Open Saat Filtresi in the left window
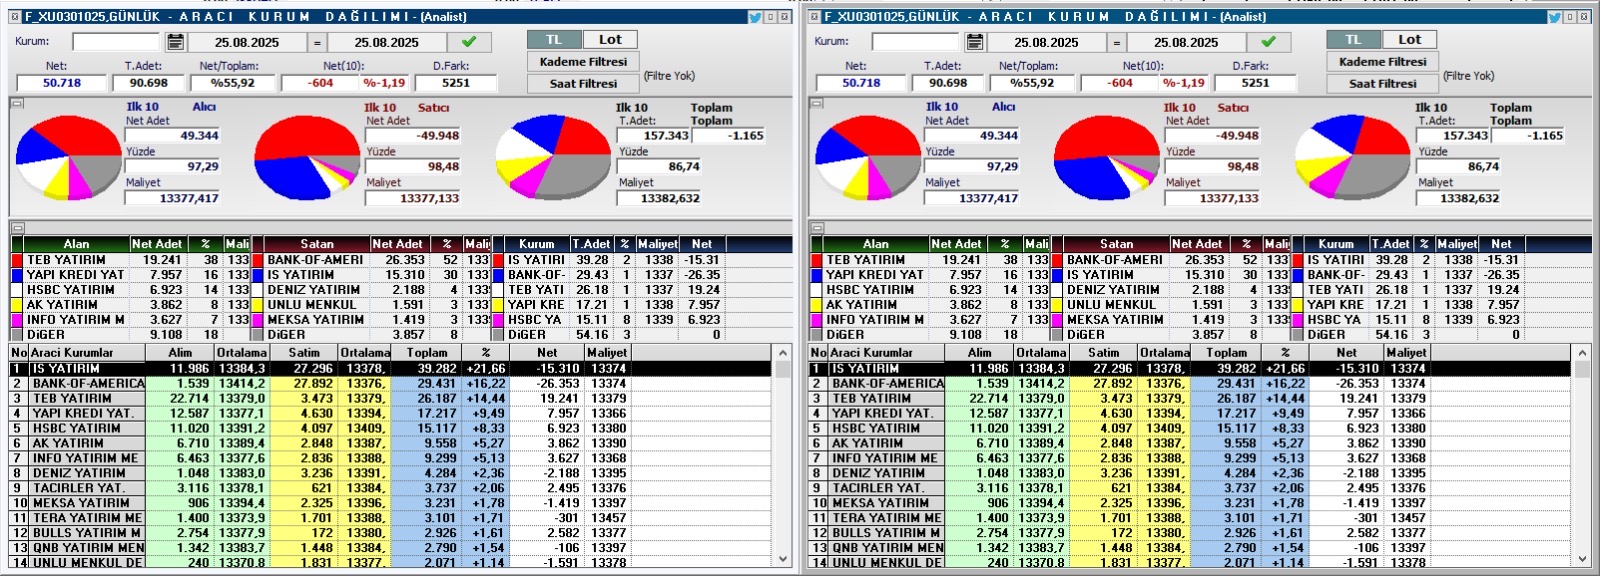The image size is (1600, 576). pyautogui.click(x=583, y=84)
